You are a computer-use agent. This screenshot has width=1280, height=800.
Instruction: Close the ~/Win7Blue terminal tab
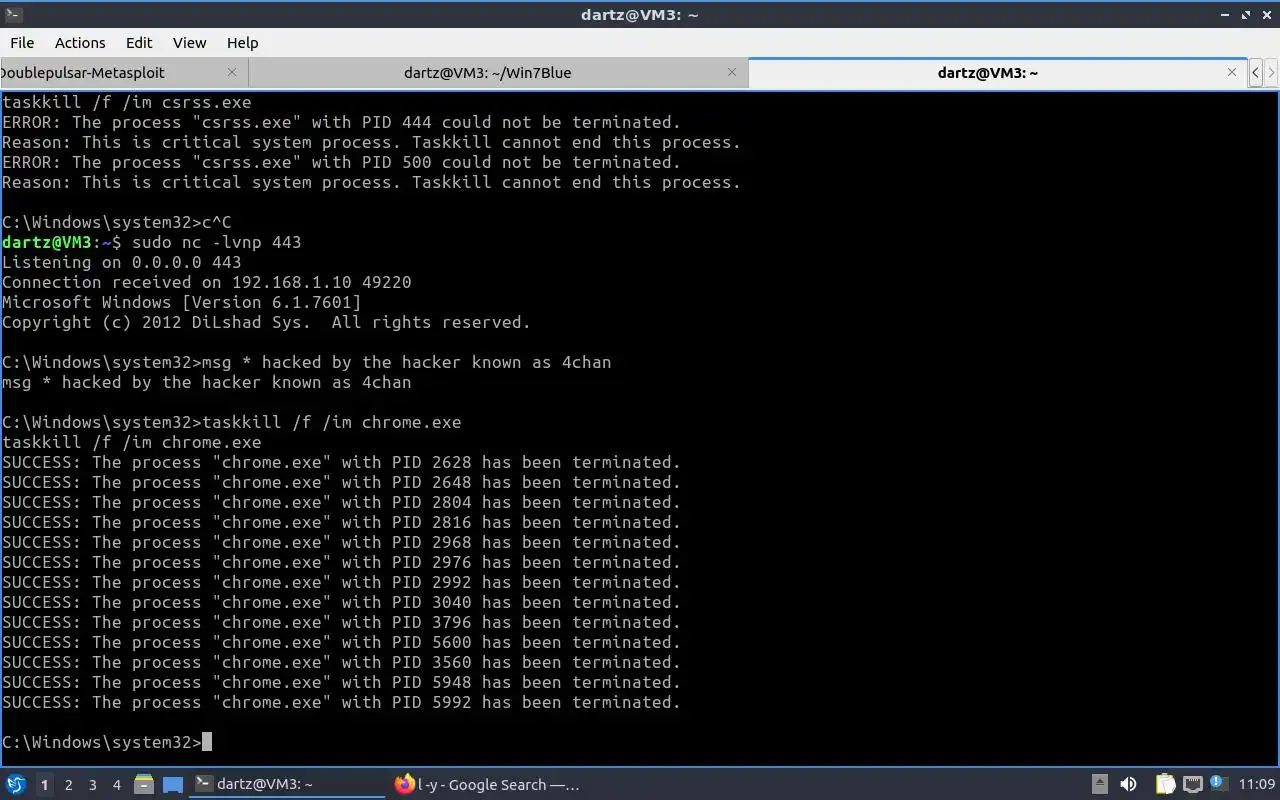pyautogui.click(x=732, y=72)
